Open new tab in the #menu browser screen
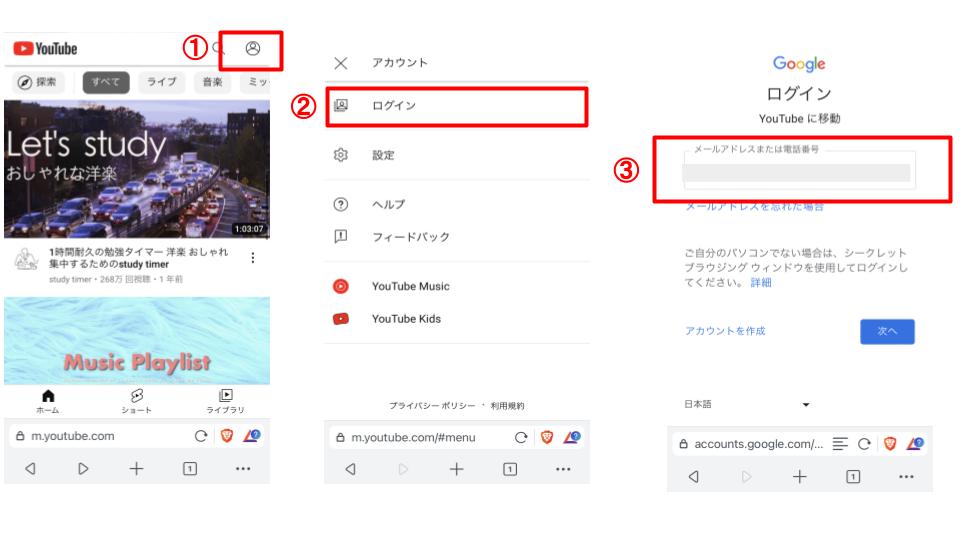 (x=457, y=470)
